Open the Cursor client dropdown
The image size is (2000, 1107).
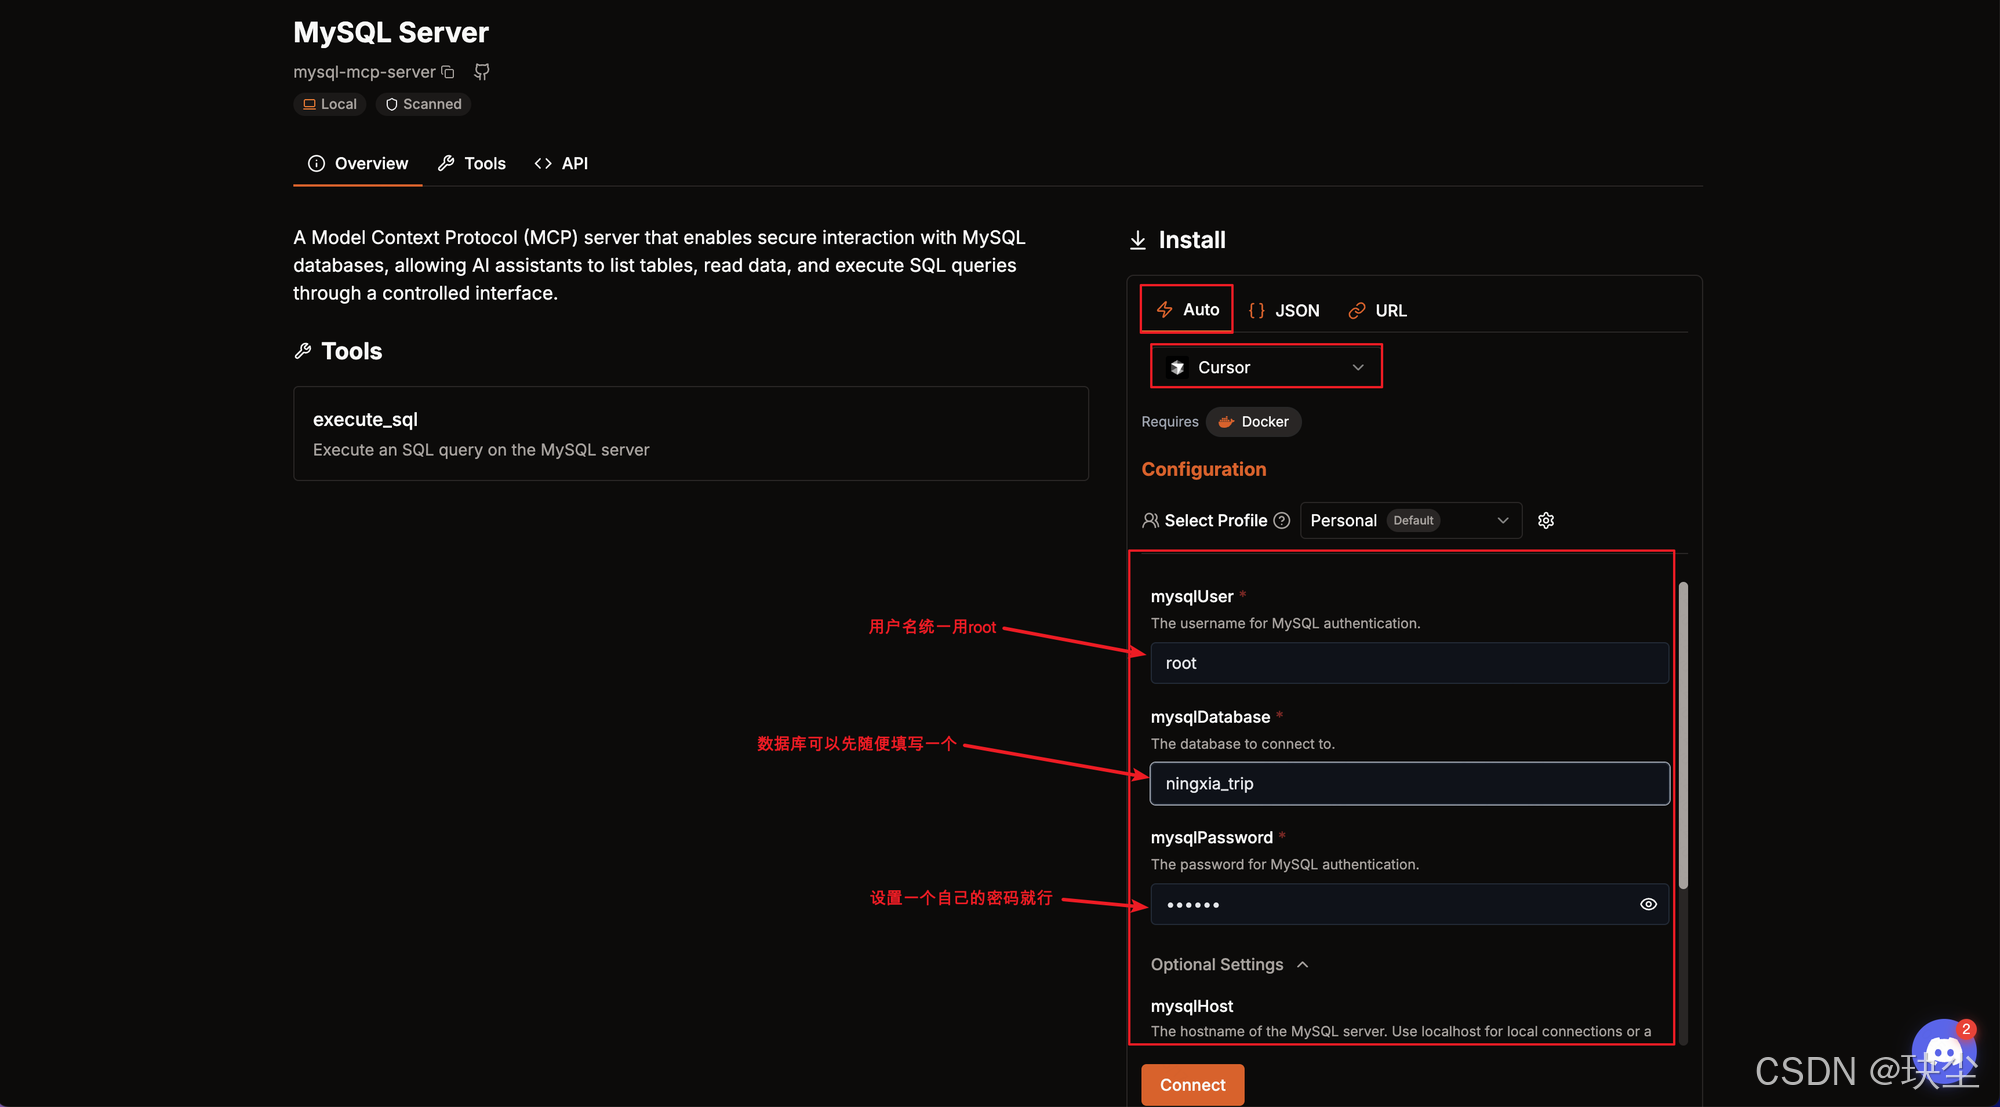(x=1266, y=367)
